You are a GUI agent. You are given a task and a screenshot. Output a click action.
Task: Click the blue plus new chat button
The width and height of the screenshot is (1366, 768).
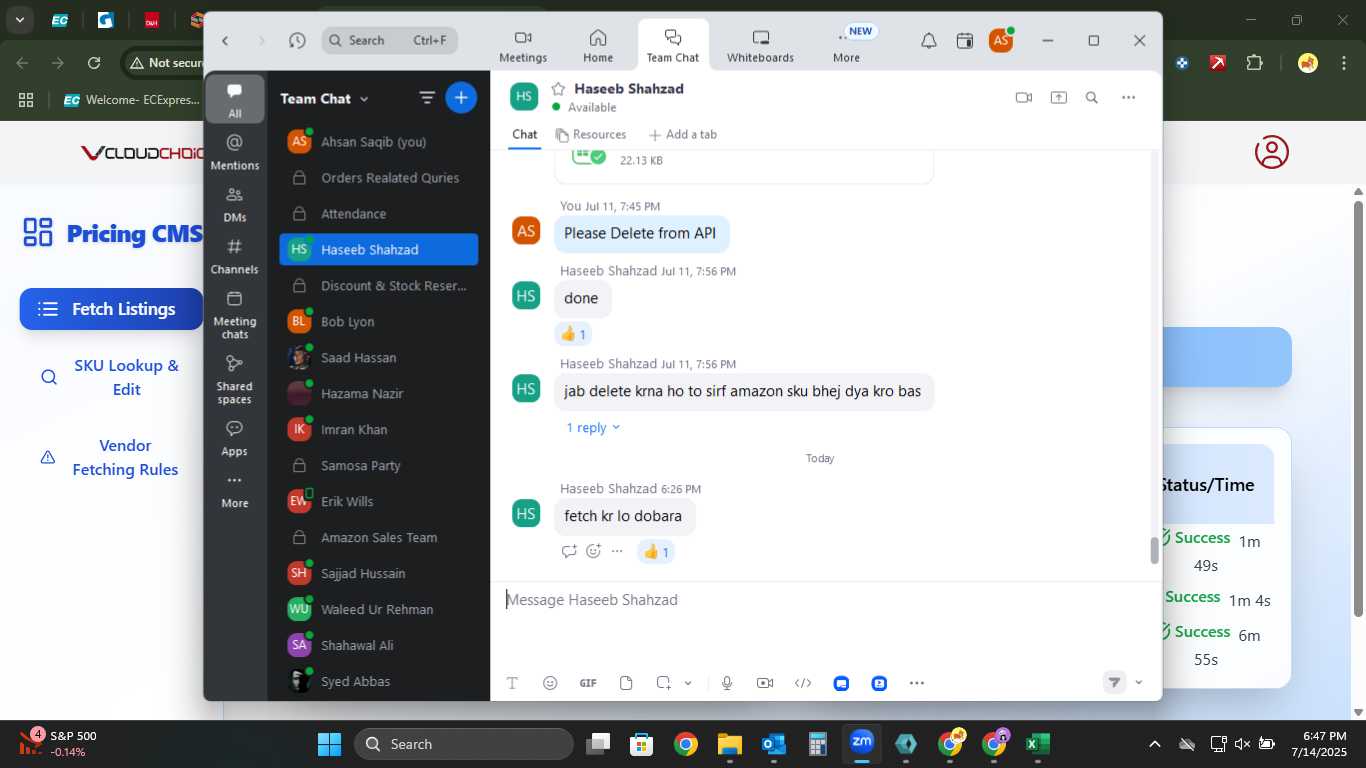(461, 98)
